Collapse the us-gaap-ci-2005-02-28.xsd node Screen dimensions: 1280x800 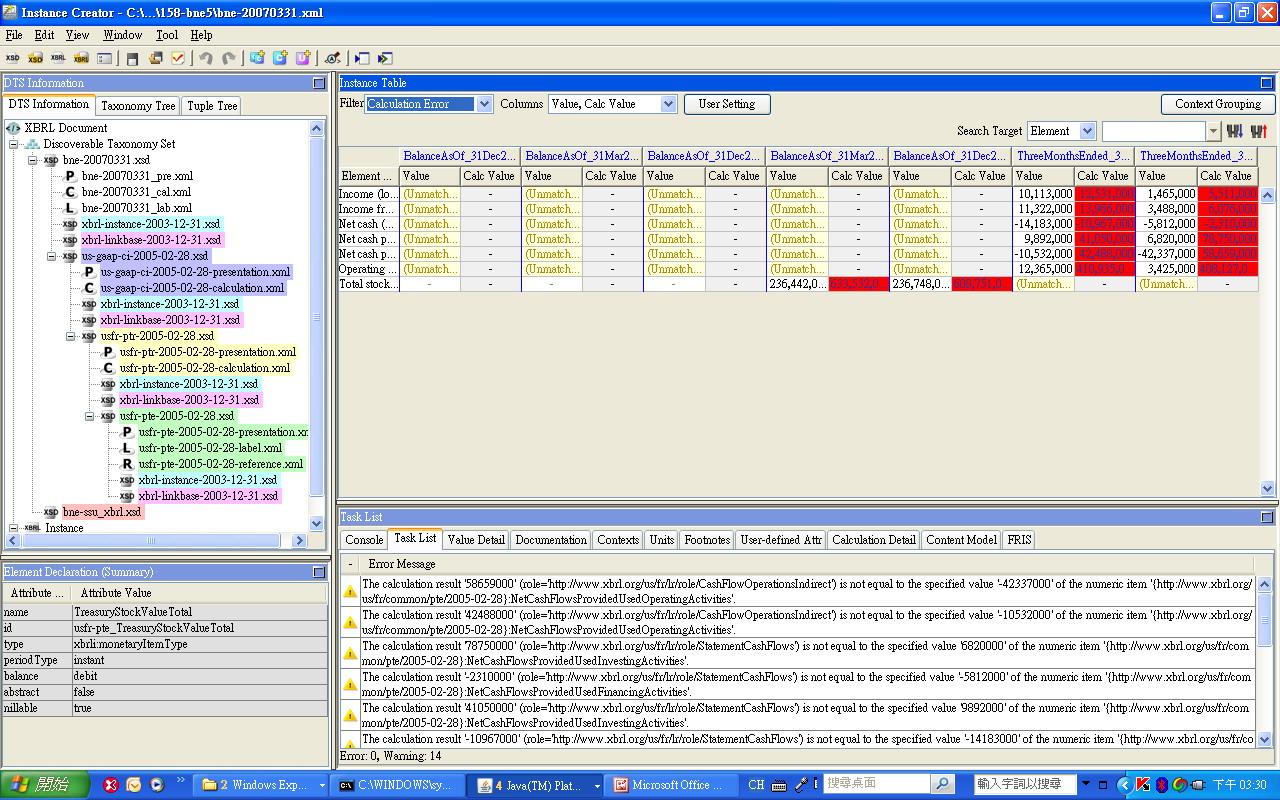pos(52,256)
